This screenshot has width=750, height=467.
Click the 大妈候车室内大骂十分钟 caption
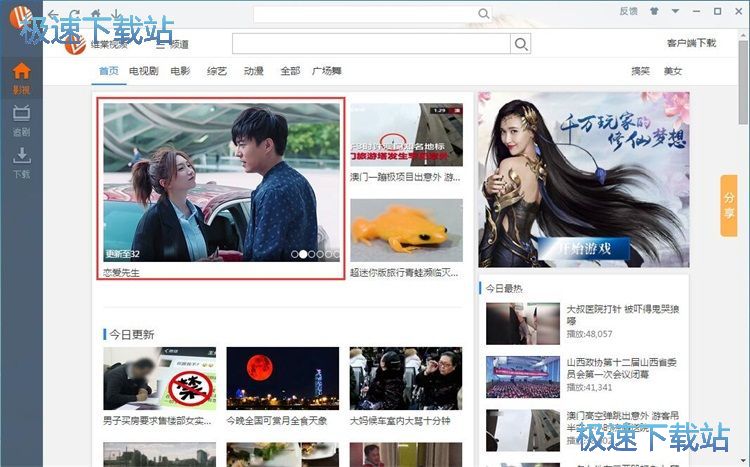[x=400, y=421]
